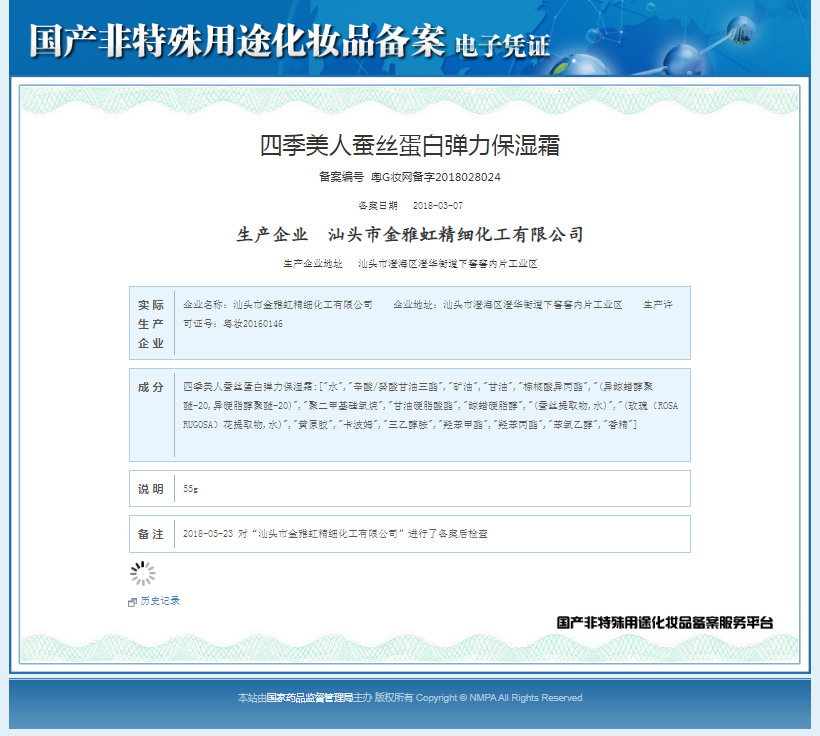Click the 实际生产企业 row label
Image resolution: width=820 pixels, height=736 pixels.
coord(151,324)
